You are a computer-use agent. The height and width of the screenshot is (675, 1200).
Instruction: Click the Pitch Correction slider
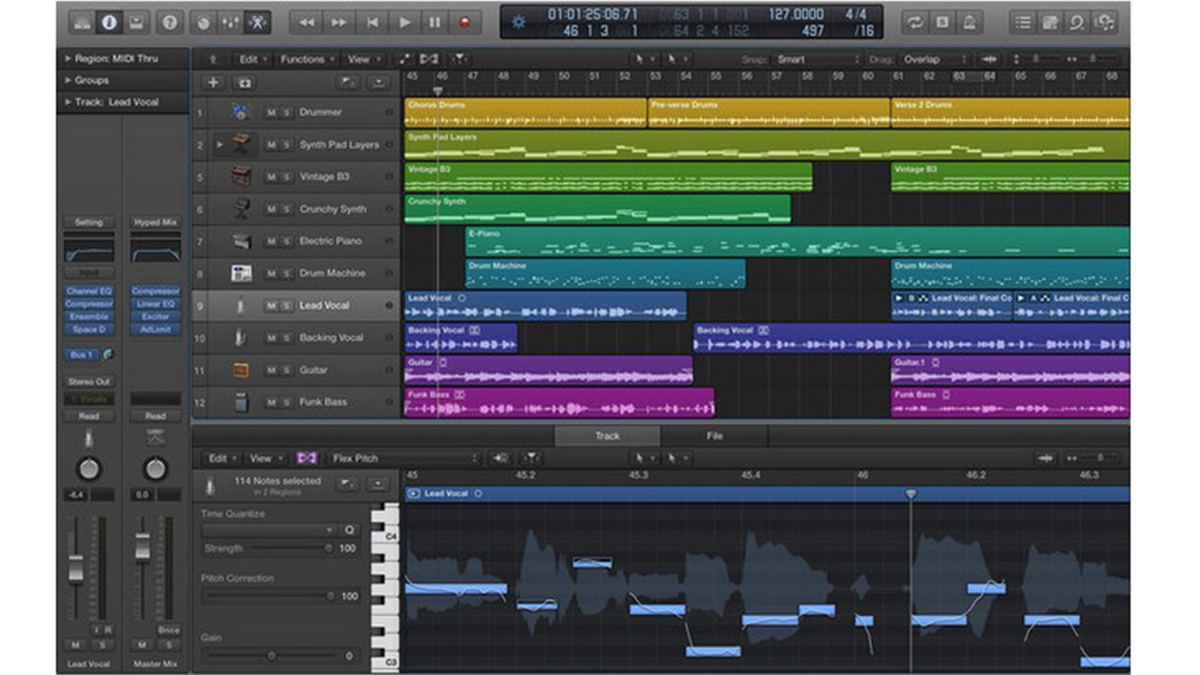[x=267, y=596]
